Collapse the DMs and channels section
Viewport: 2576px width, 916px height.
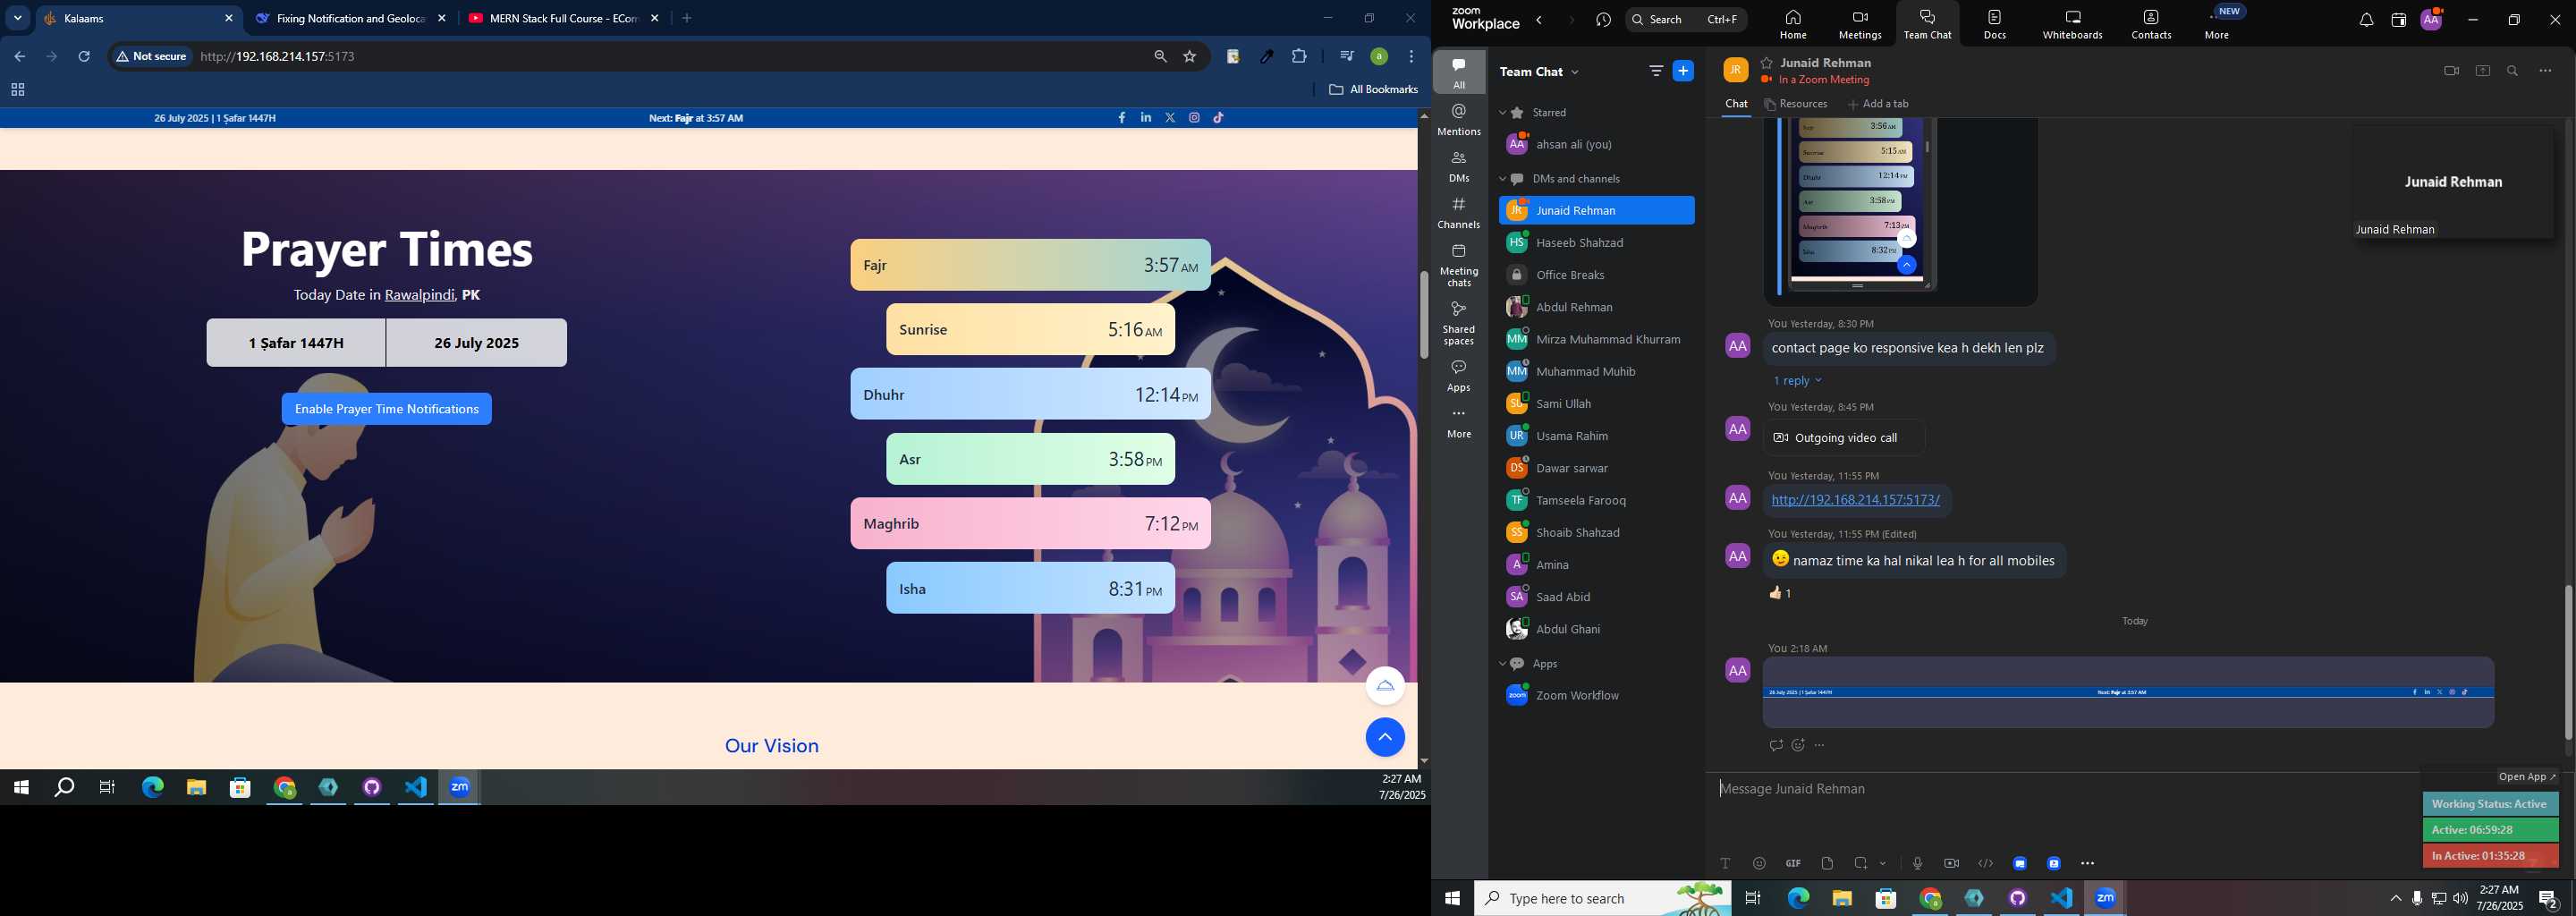point(1502,180)
